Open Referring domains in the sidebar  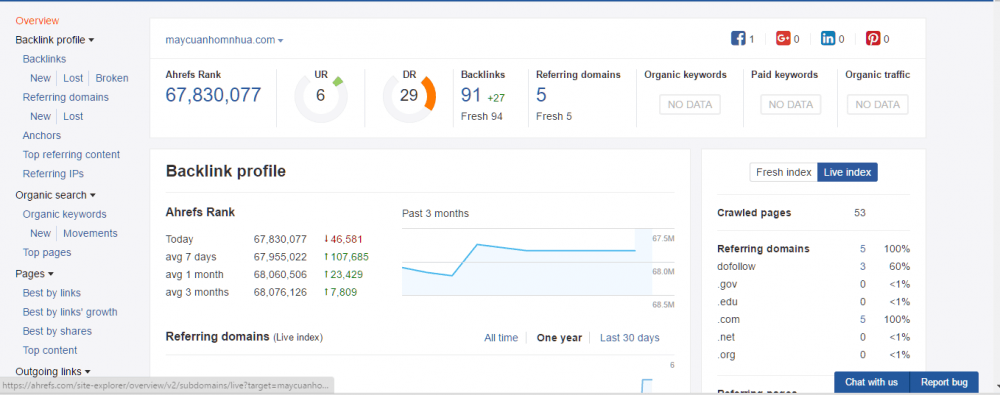tap(66, 97)
